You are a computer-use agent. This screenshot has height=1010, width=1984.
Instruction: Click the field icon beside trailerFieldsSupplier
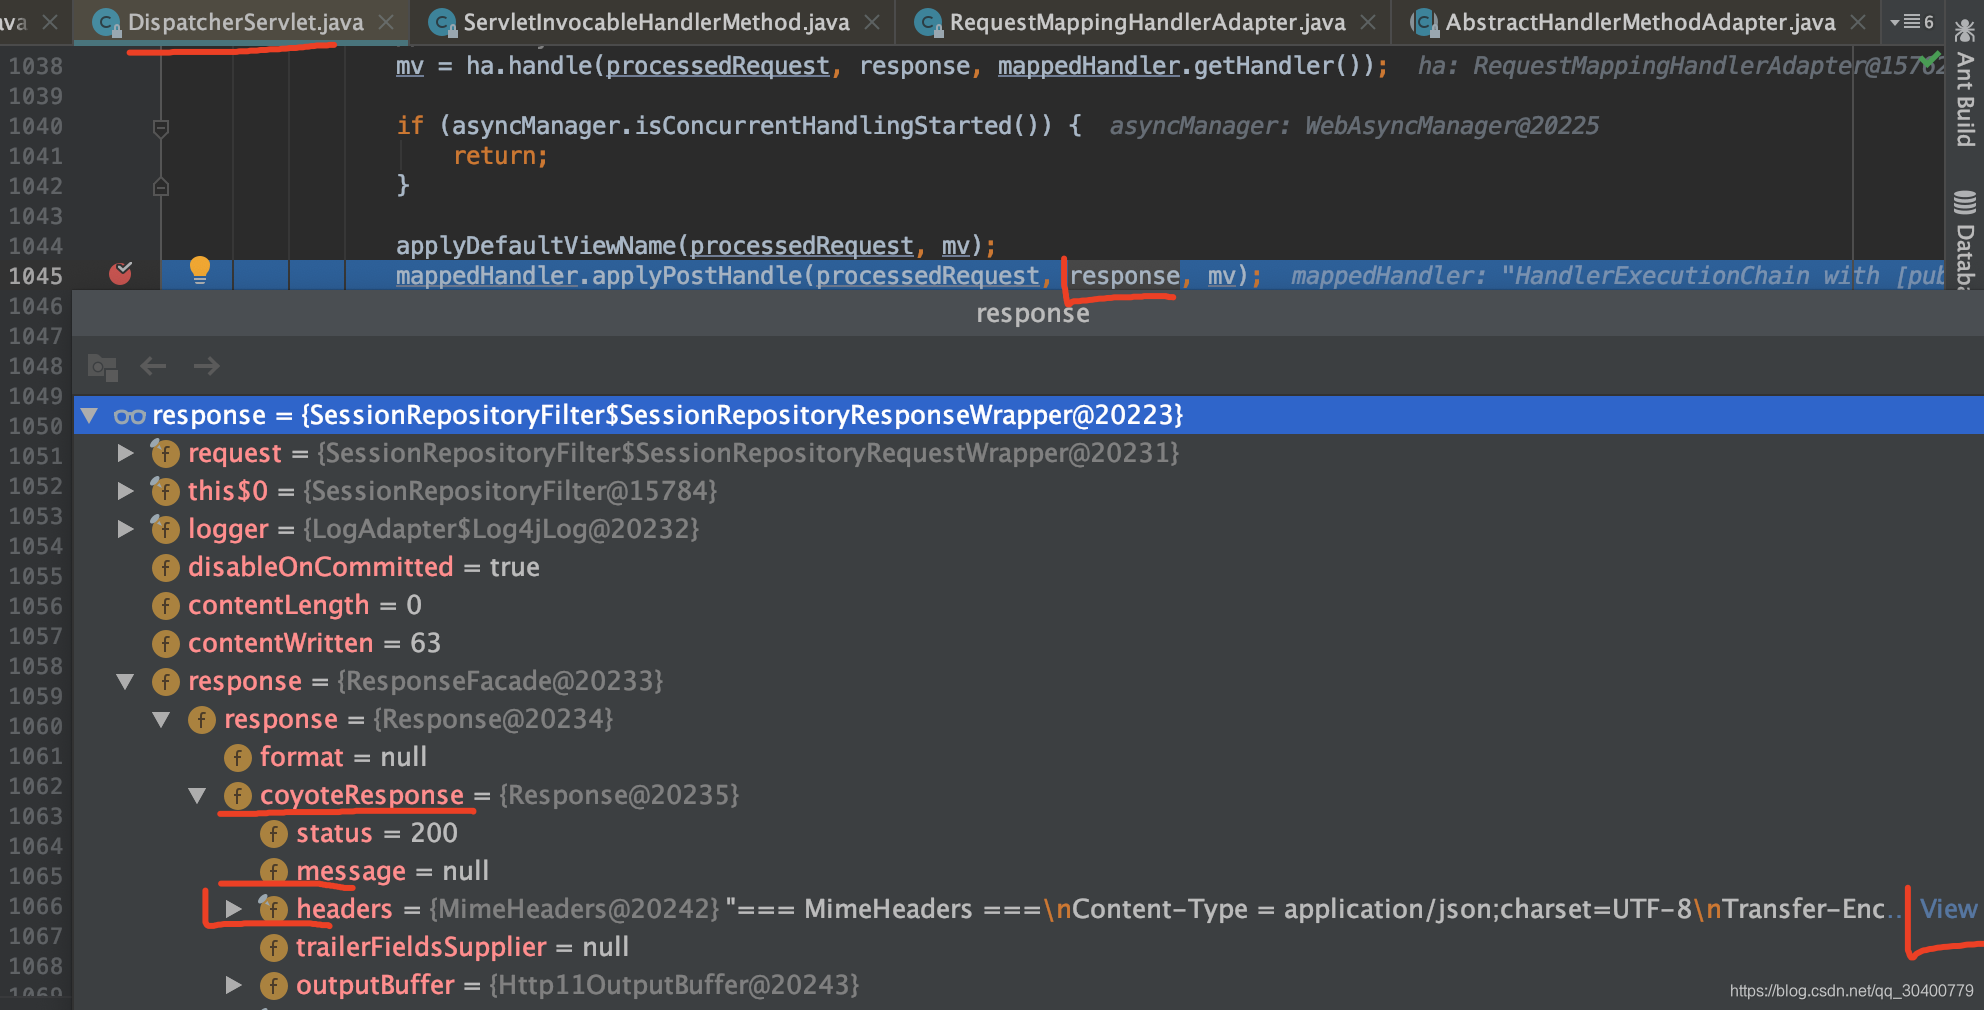[x=273, y=948]
